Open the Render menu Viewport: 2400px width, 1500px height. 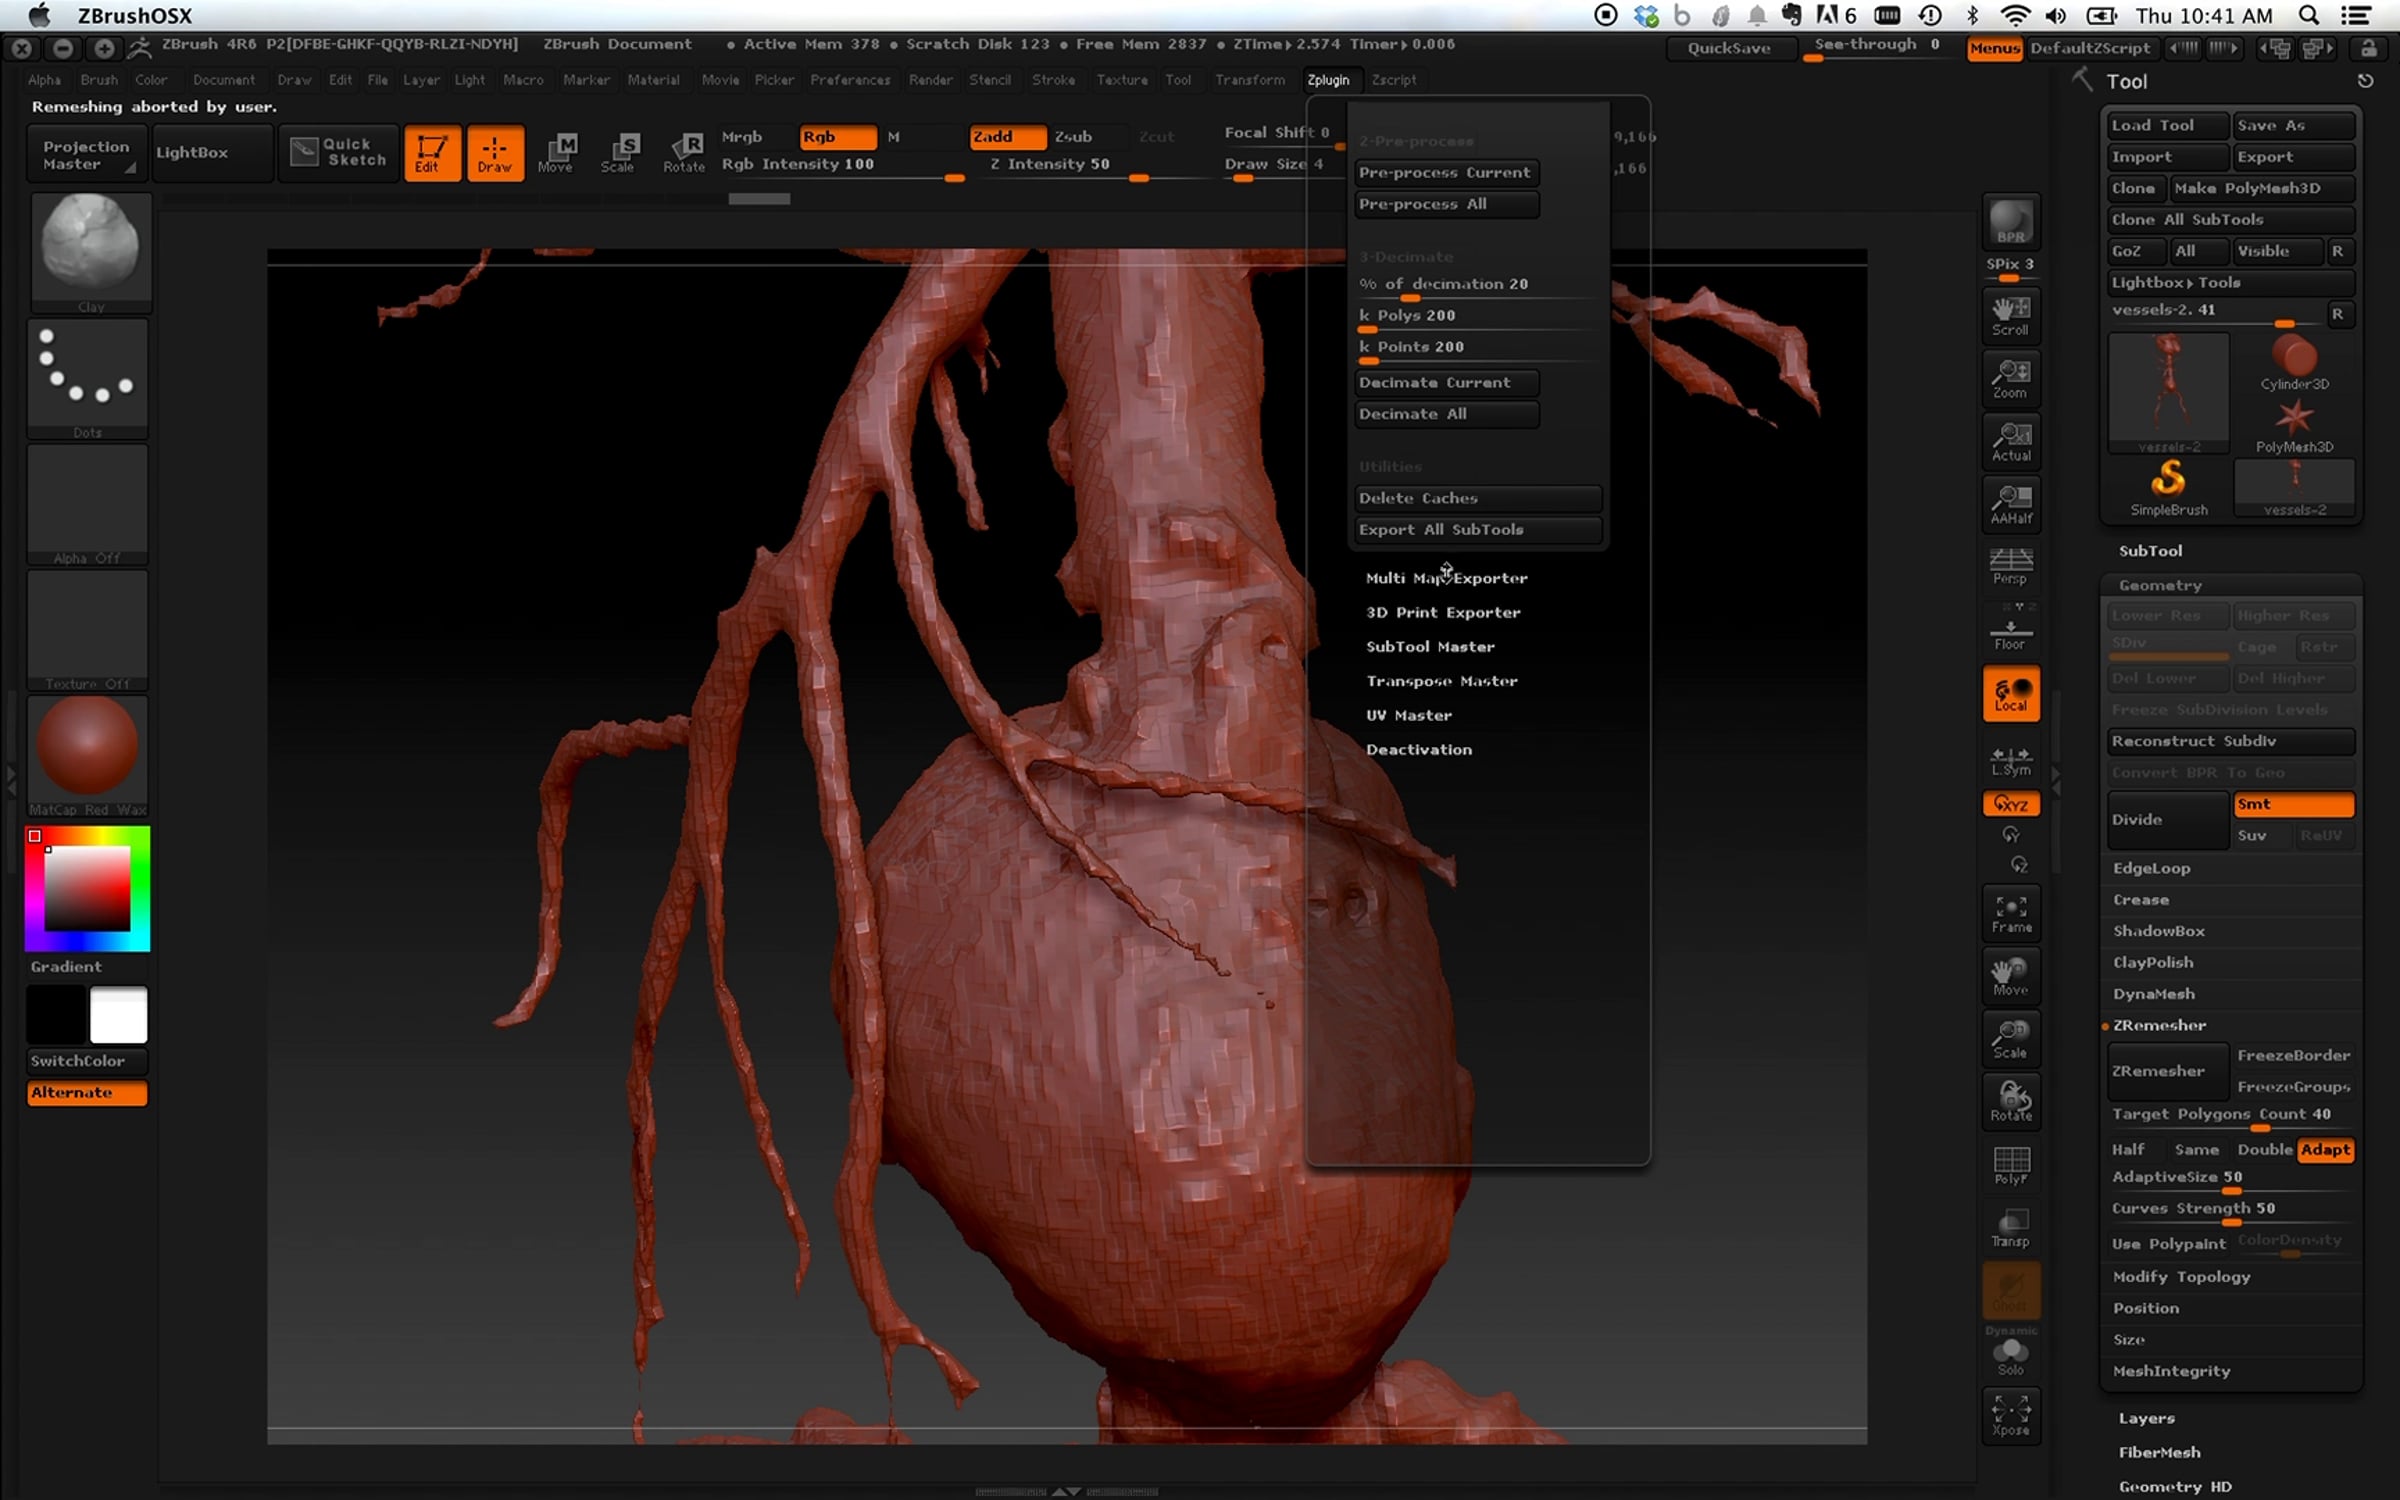pyautogui.click(x=930, y=80)
